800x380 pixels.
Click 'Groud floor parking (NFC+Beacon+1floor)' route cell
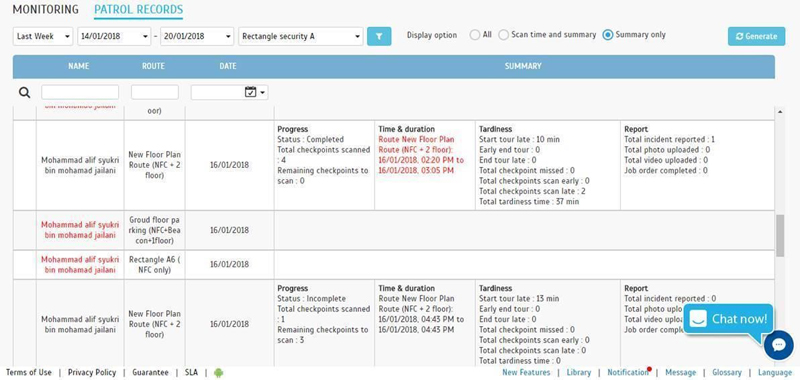(154, 230)
